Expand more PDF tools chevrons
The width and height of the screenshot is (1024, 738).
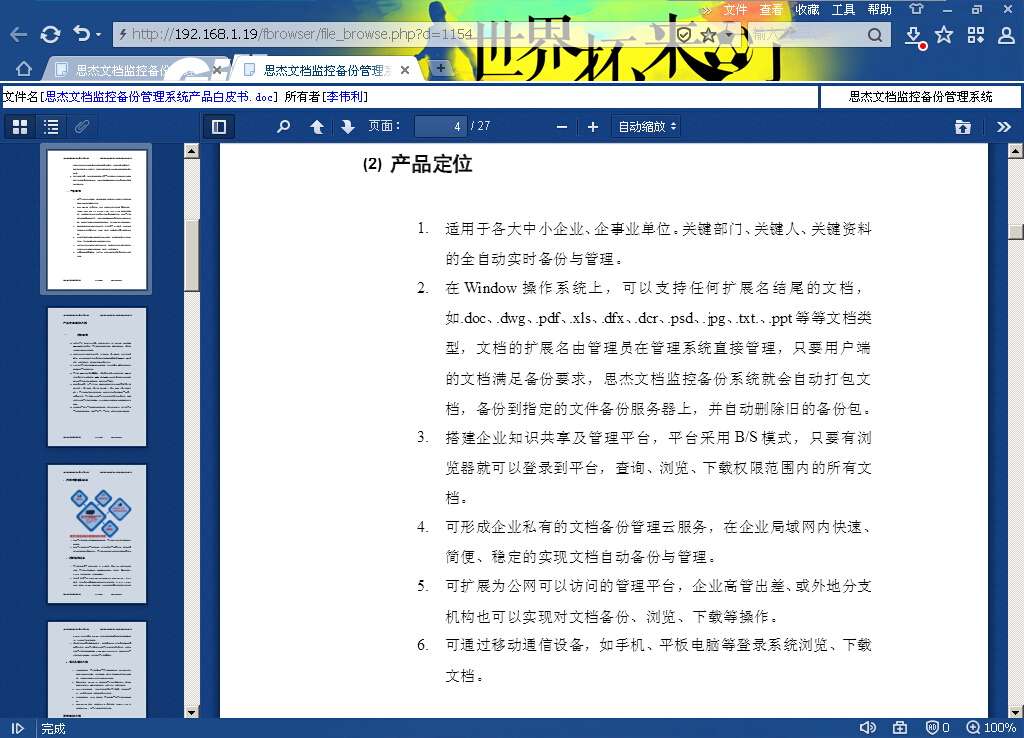1004,127
